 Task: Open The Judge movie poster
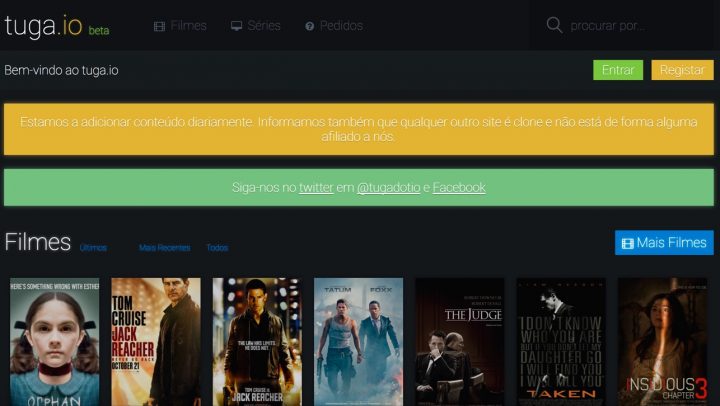tap(460, 342)
